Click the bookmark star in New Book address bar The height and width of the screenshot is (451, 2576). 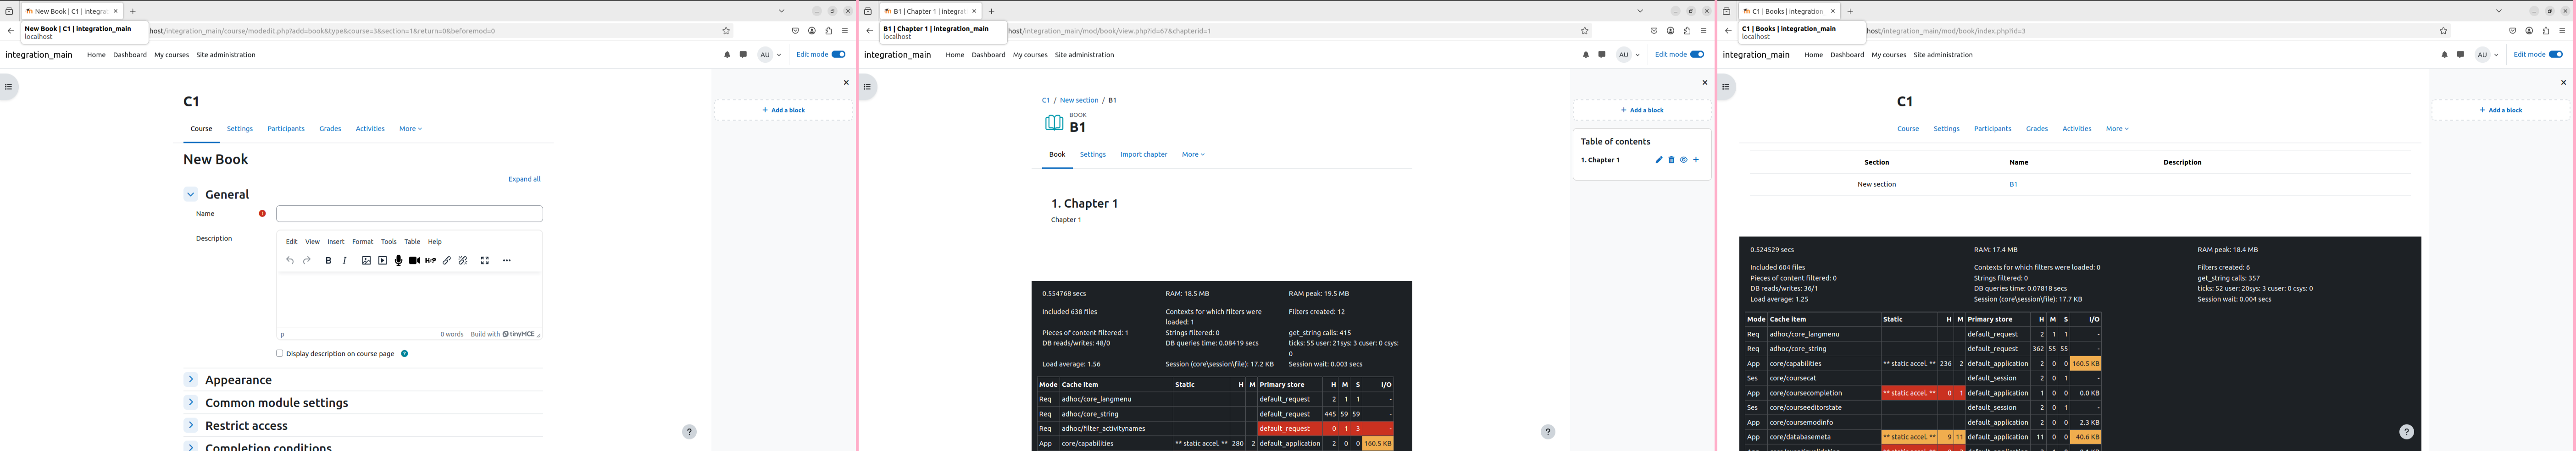726,31
